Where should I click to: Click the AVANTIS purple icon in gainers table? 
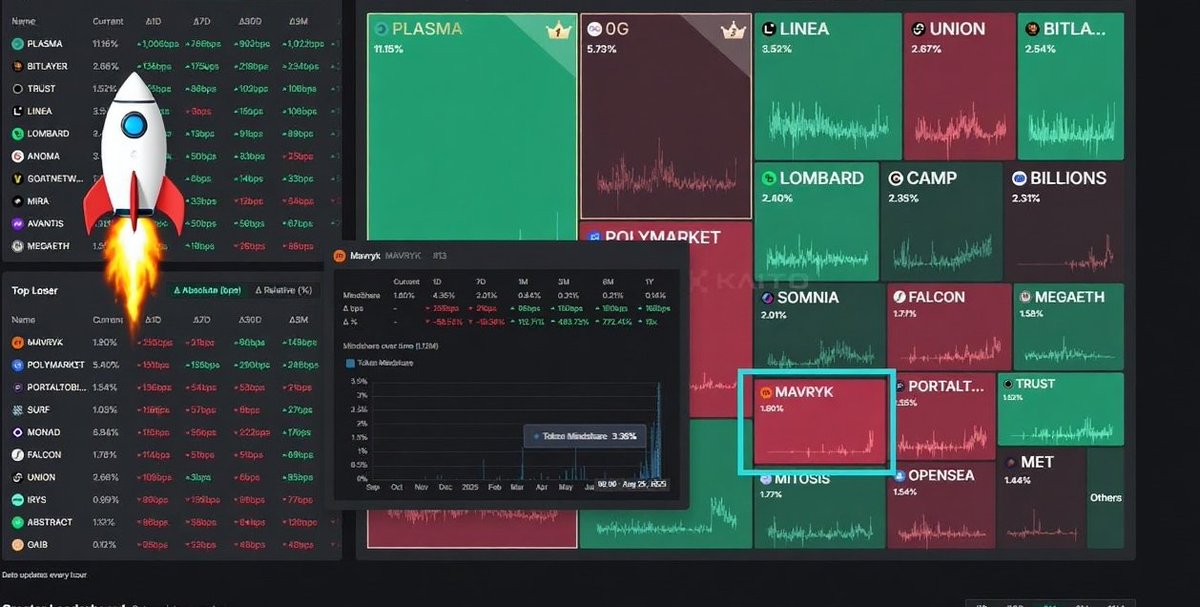tap(17, 224)
